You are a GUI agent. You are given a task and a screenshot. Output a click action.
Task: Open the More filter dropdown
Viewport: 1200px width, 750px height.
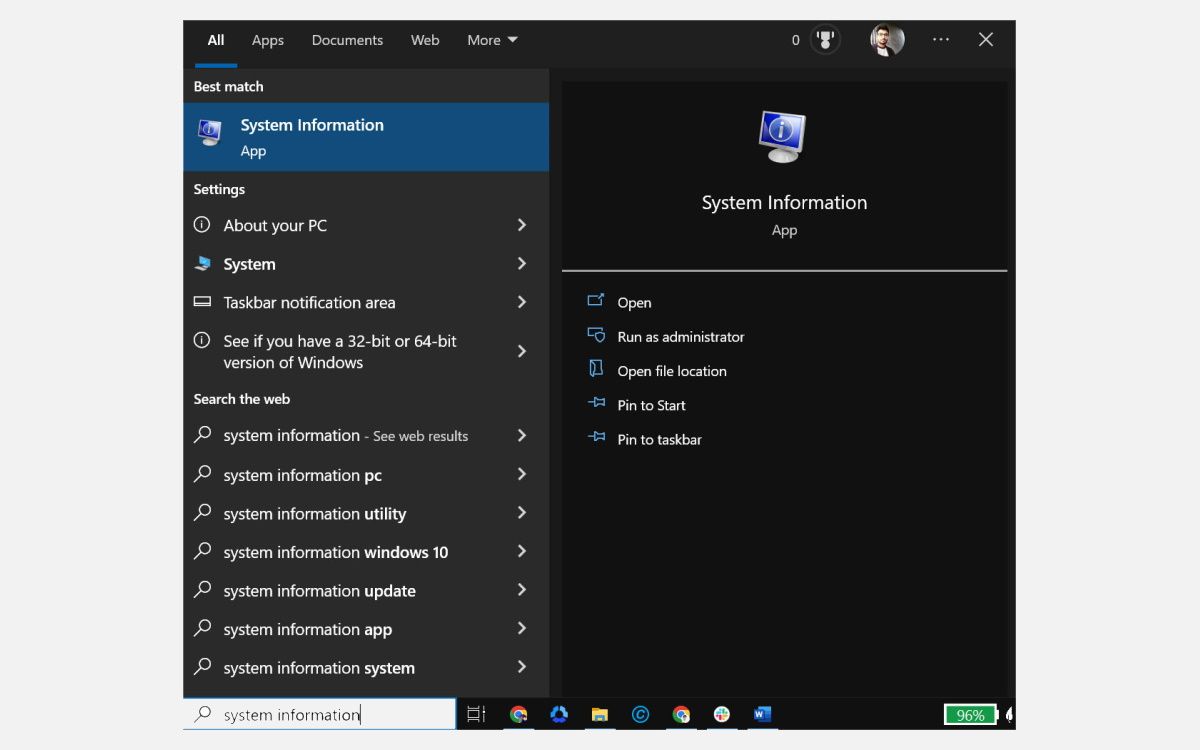click(492, 40)
